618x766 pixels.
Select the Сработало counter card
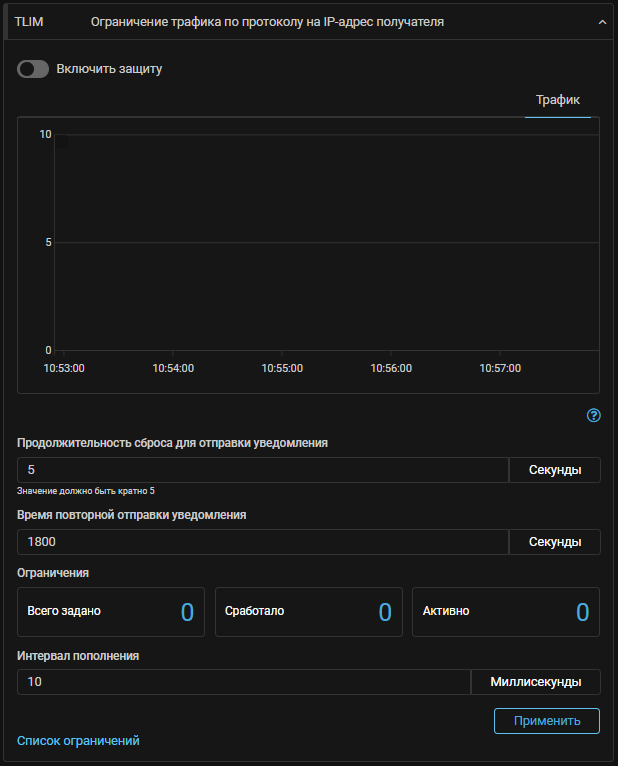pos(308,612)
